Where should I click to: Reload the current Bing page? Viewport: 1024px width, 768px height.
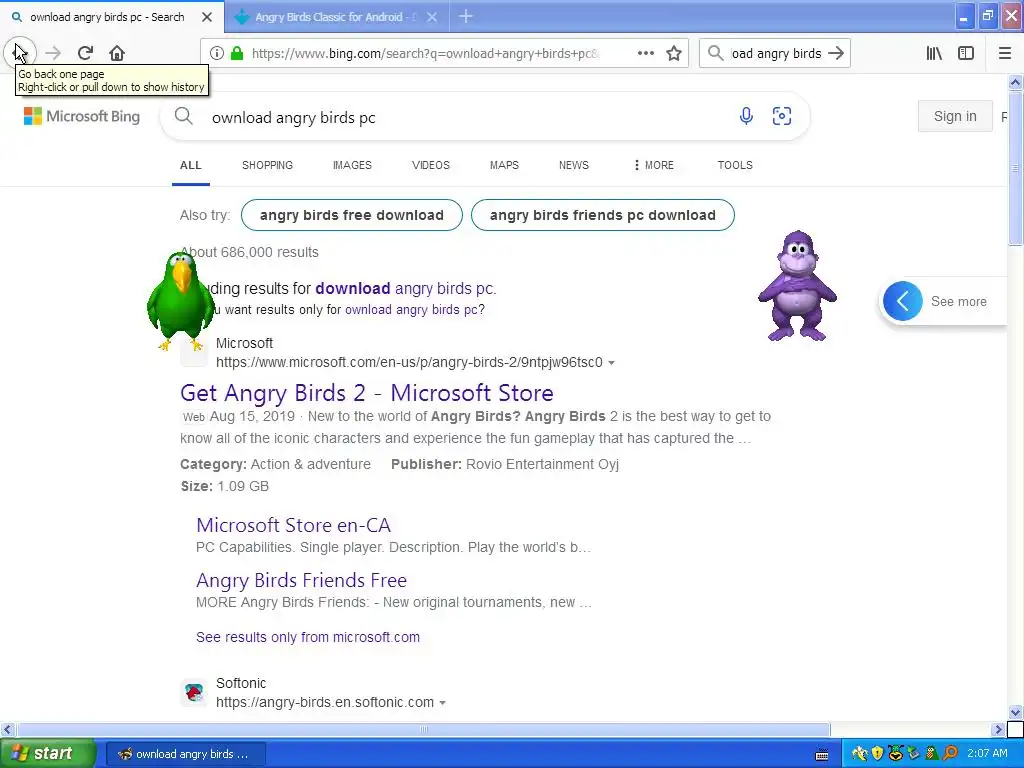85,53
